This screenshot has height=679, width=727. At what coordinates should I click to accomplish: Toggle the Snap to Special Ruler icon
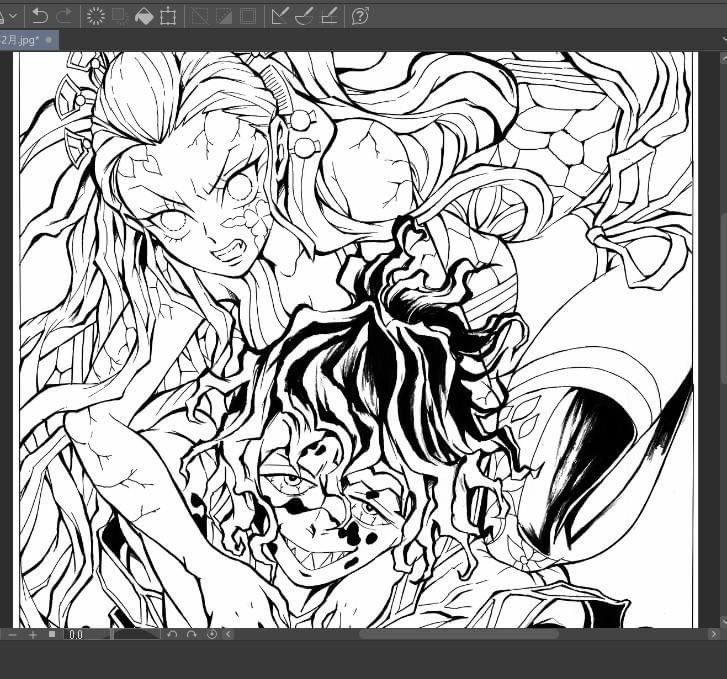(x=304, y=16)
